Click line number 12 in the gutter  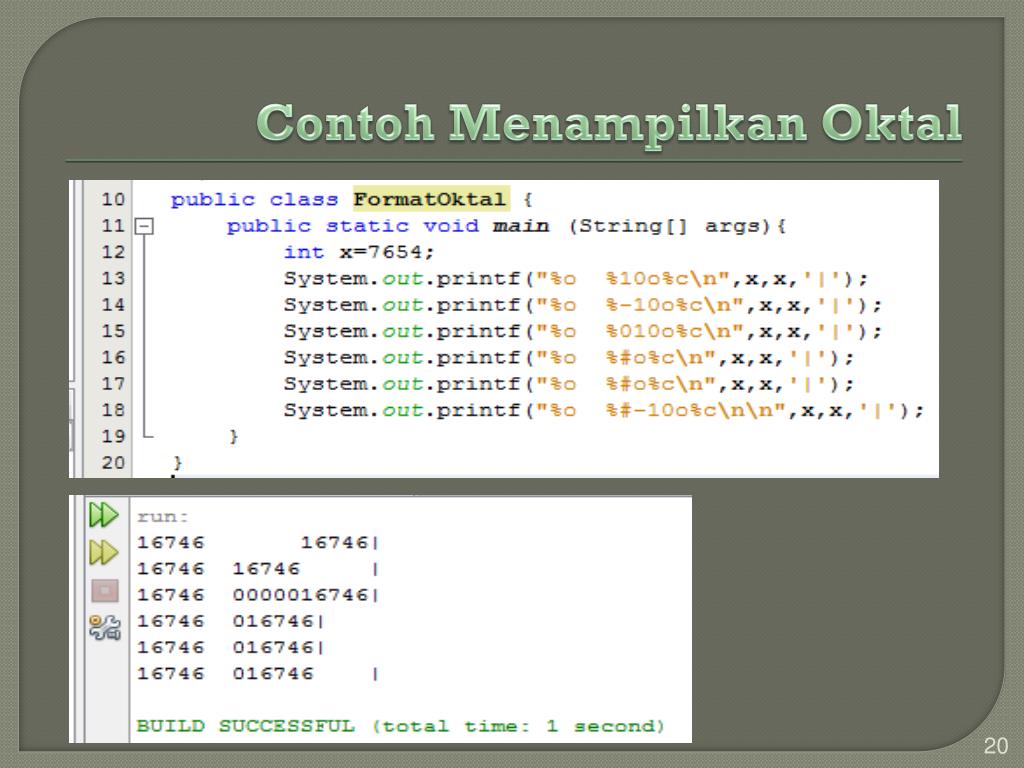tap(112, 252)
